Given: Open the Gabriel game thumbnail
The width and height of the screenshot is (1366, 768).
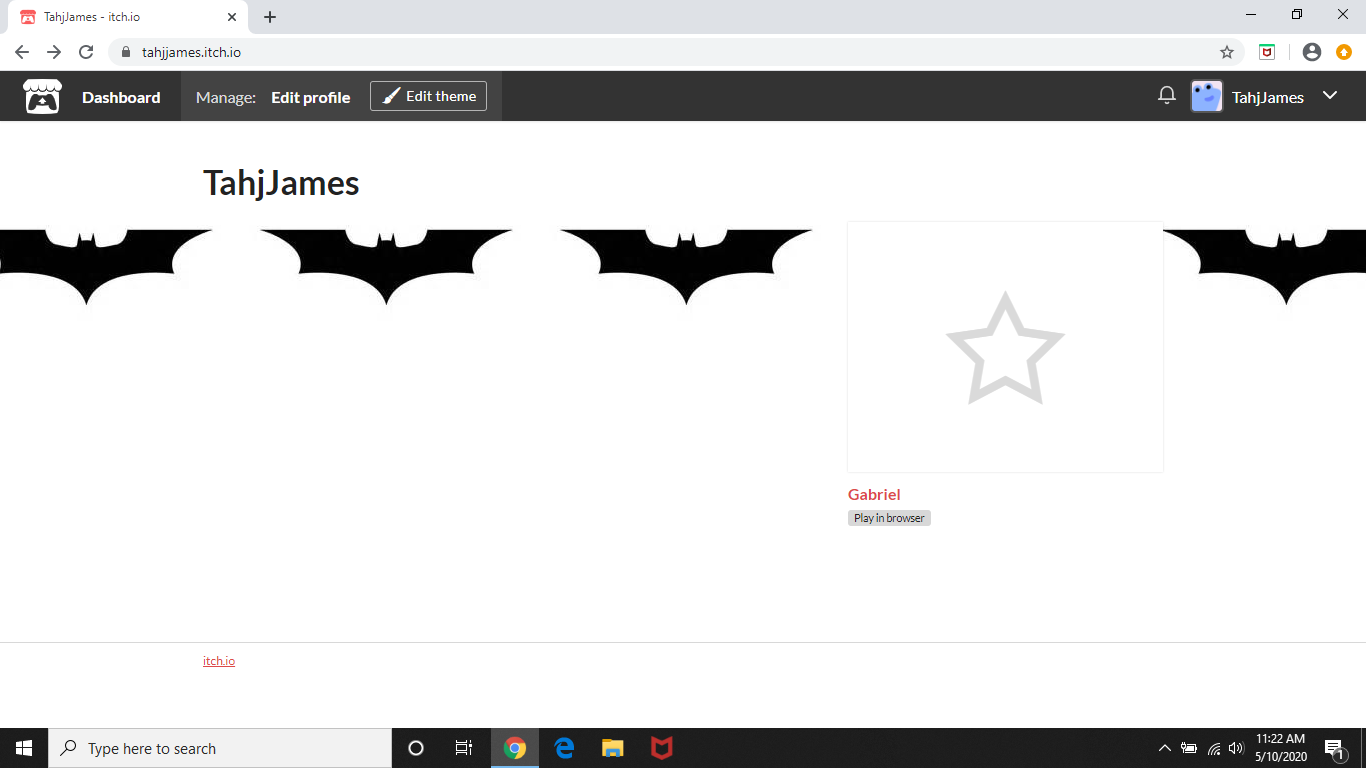Looking at the screenshot, I should 1005,347.
